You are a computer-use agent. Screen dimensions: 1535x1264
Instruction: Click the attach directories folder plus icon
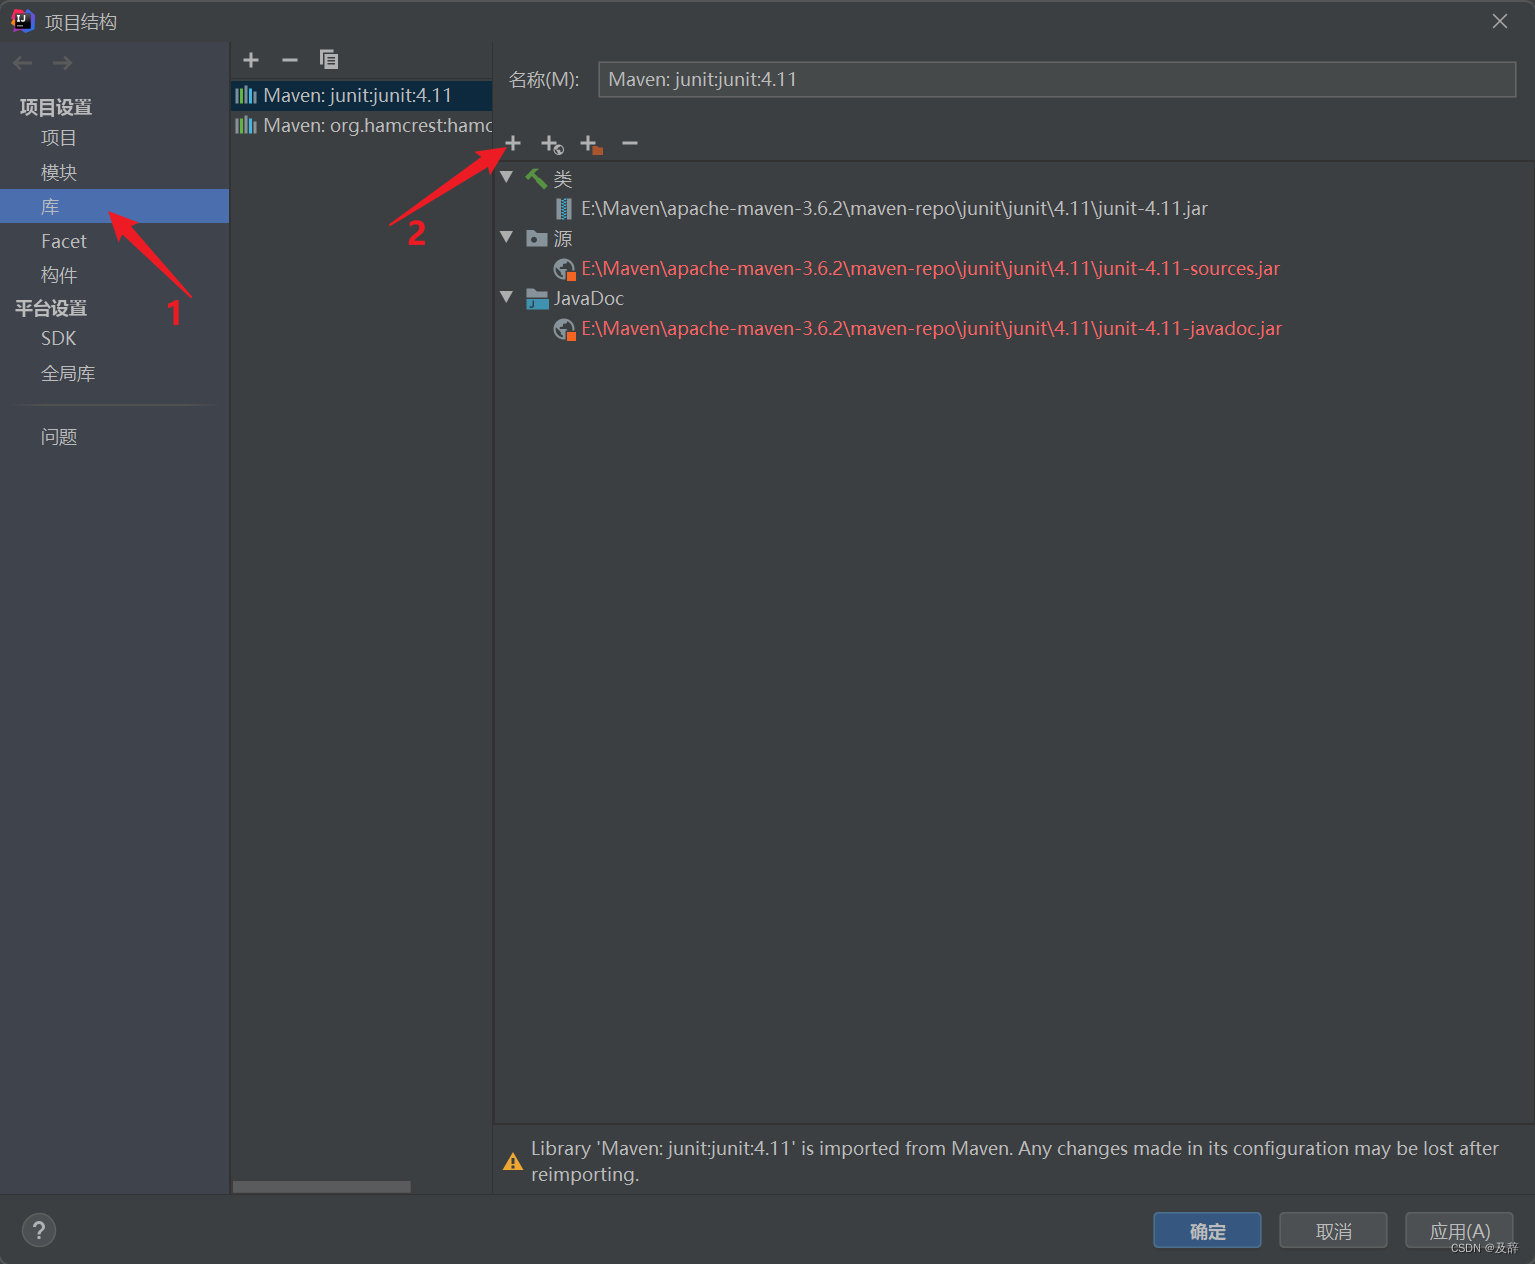591,143
